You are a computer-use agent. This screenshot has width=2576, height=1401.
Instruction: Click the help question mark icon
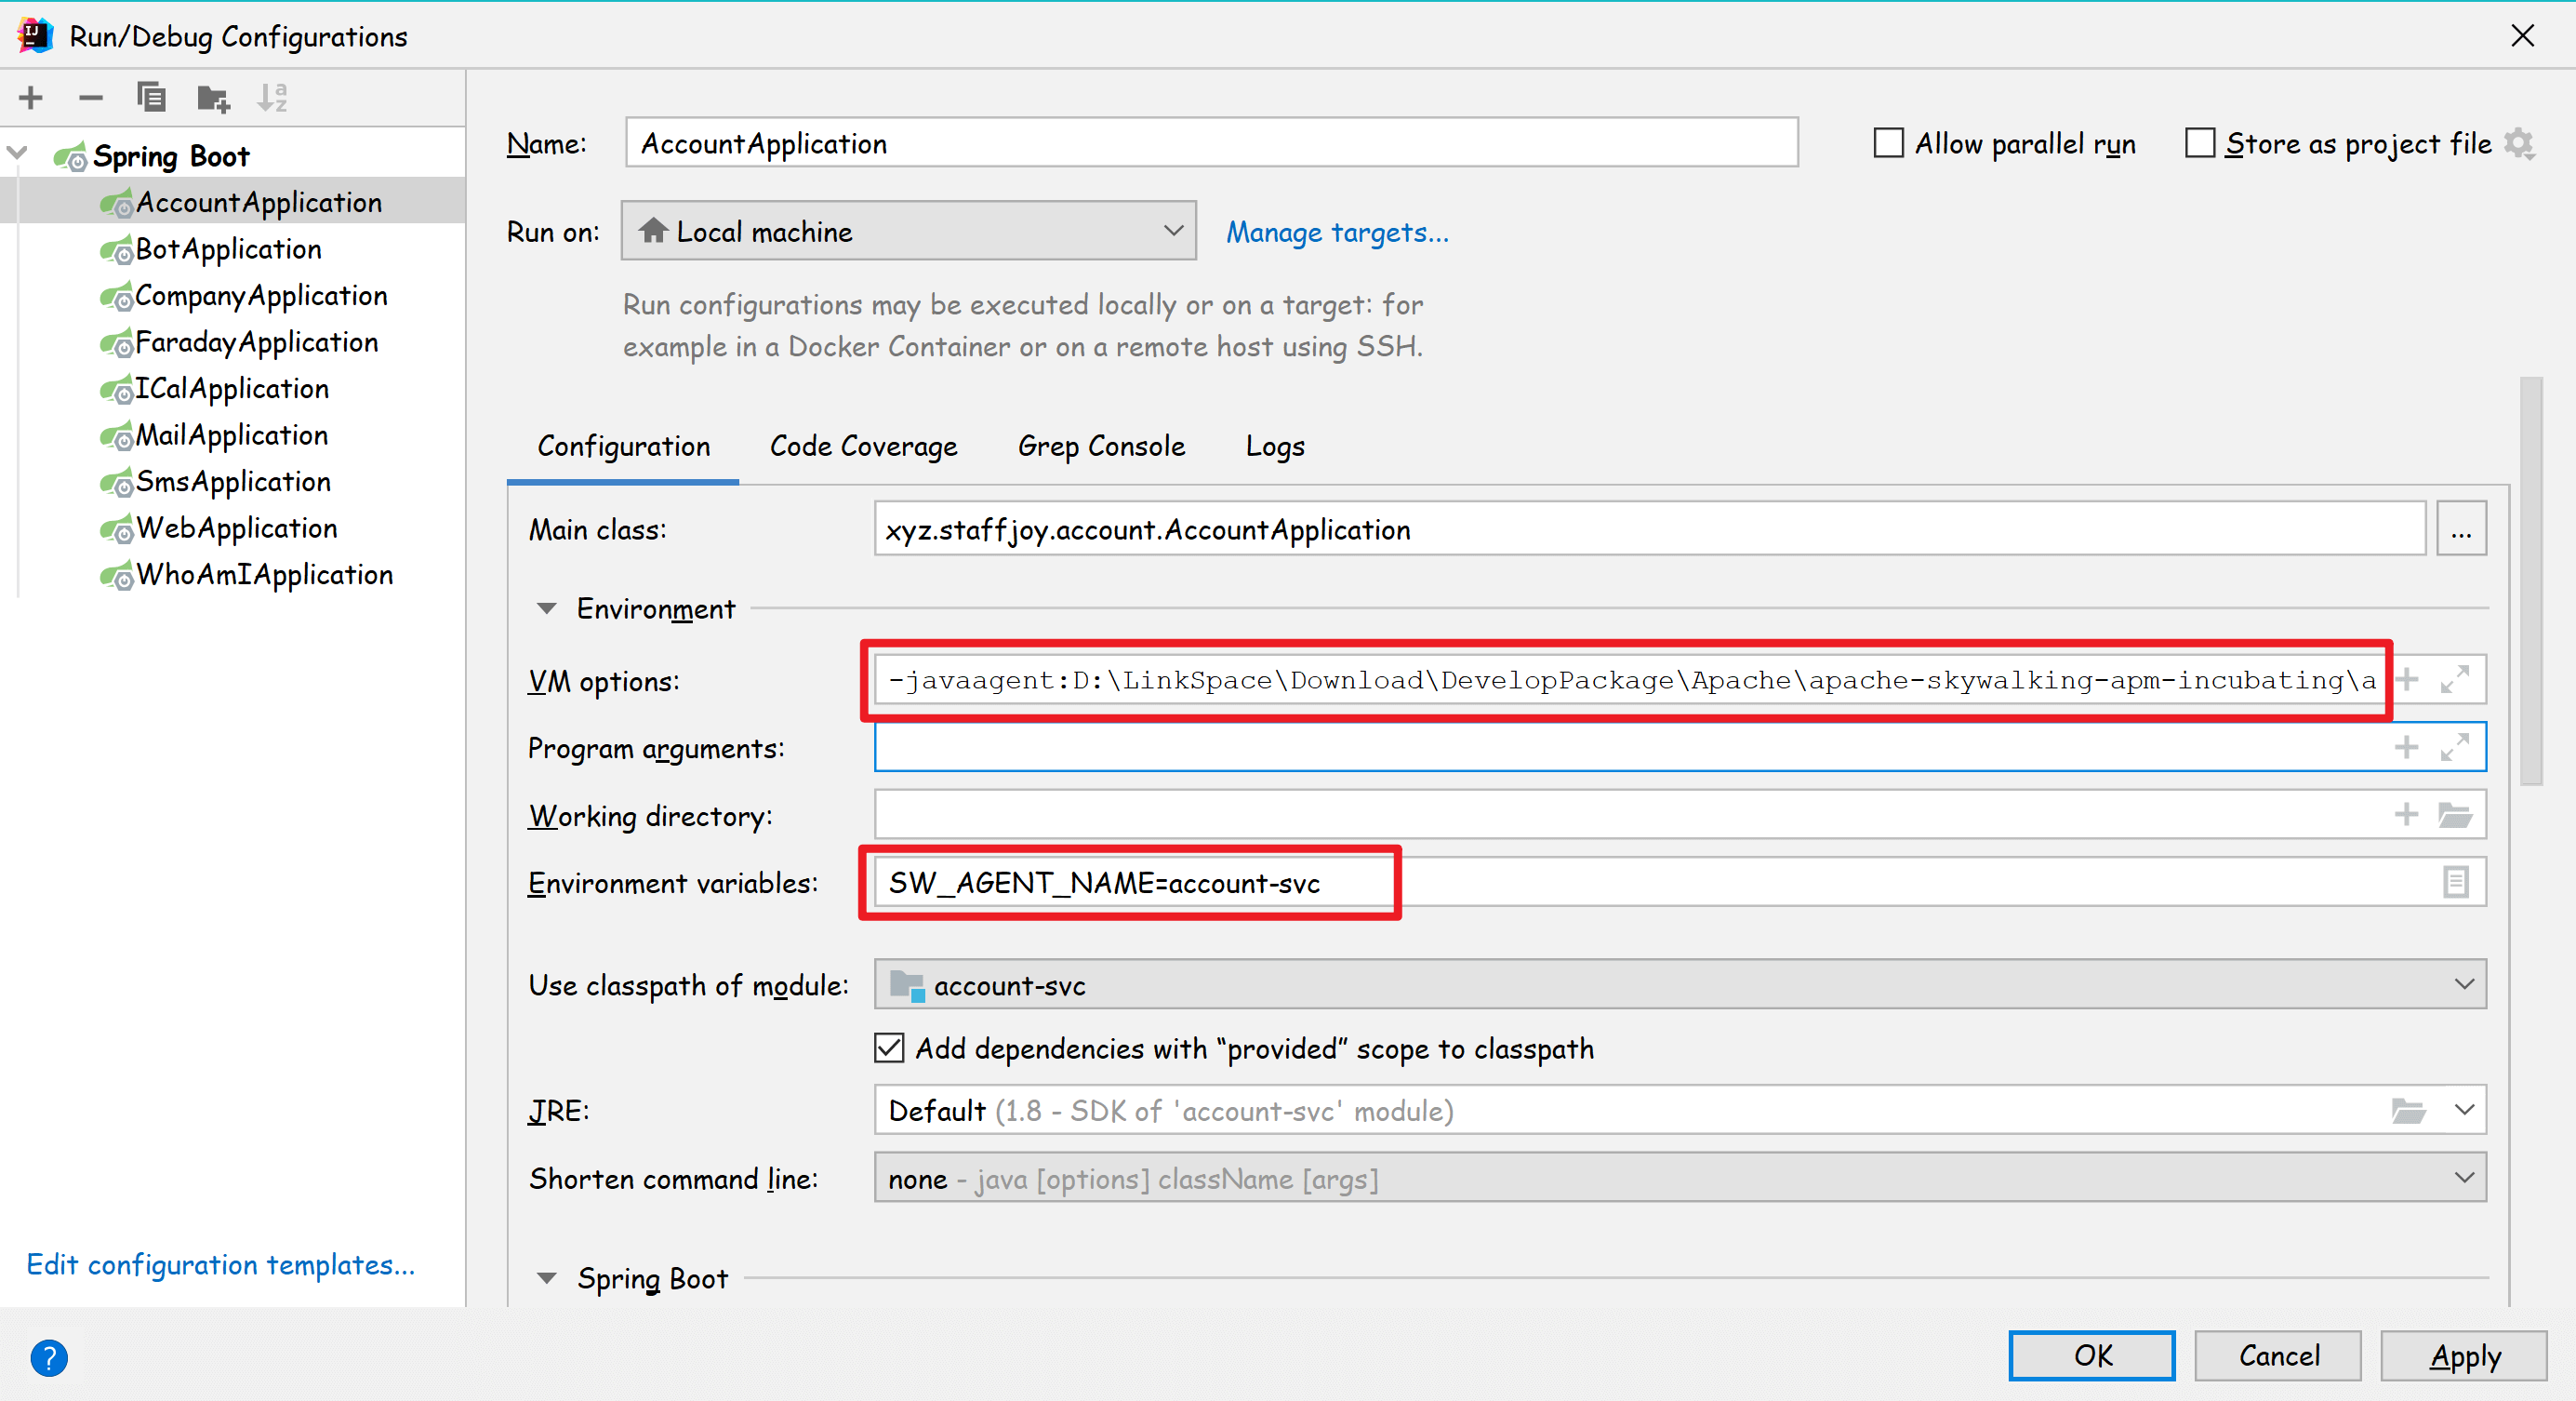(48, 1357)
